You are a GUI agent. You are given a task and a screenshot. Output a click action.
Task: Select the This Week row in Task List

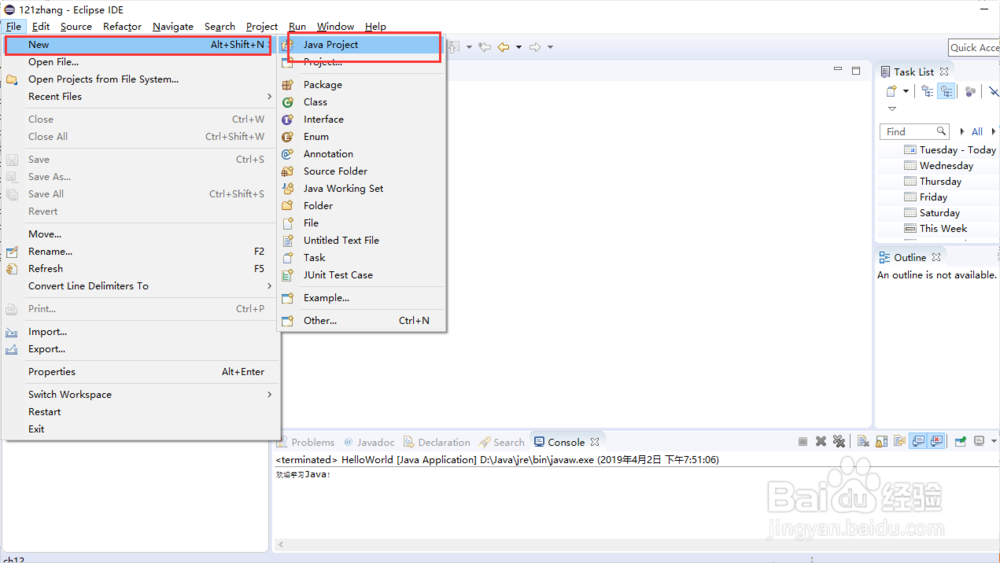click(x=938, y=228)
